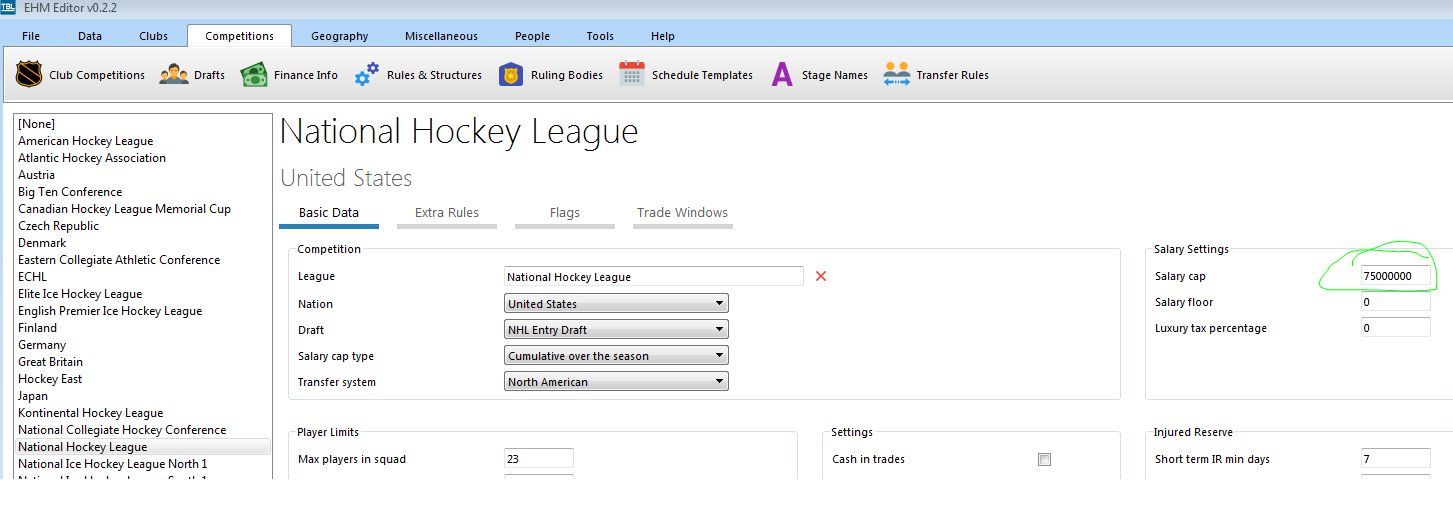Open the File menu

(x=31, y=36)
